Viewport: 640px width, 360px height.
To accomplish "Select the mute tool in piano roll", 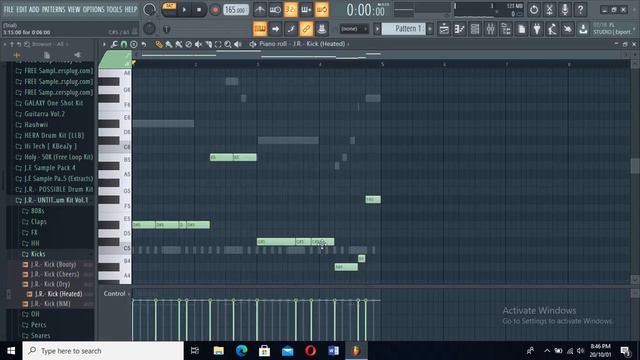I will coord(198,44).
